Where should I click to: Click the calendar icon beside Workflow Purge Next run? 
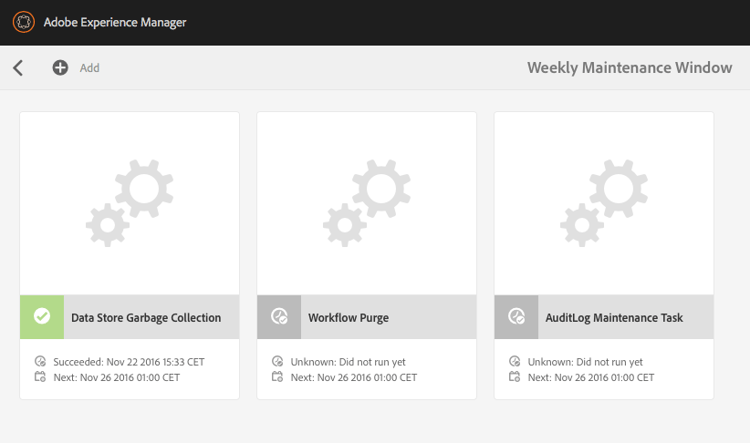pos(277,377)
